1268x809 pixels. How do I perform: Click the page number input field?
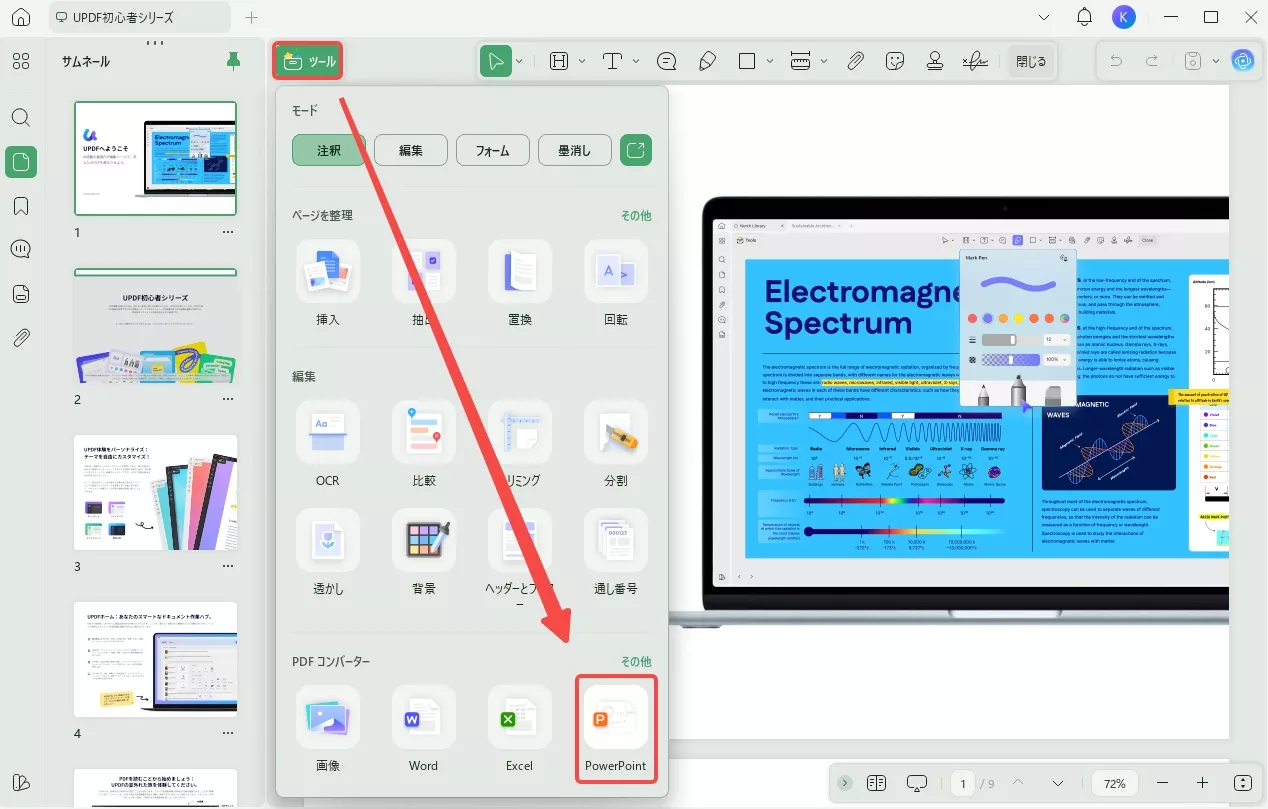[x=962, y=783]
